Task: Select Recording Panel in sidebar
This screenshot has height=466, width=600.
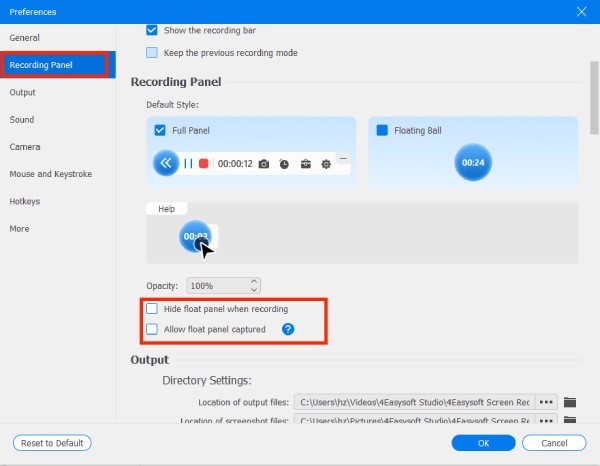Action: coord(58,65)
